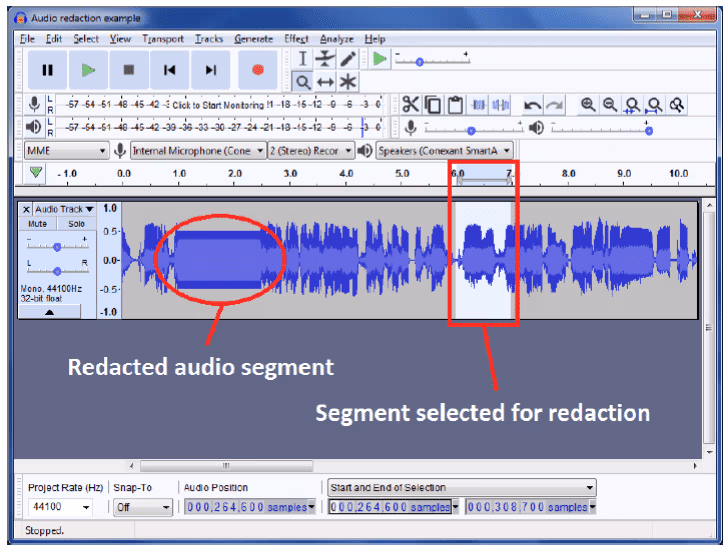This screenshot has width=728, height=551.
Task: Open the Effect menu
Action: 296,38
